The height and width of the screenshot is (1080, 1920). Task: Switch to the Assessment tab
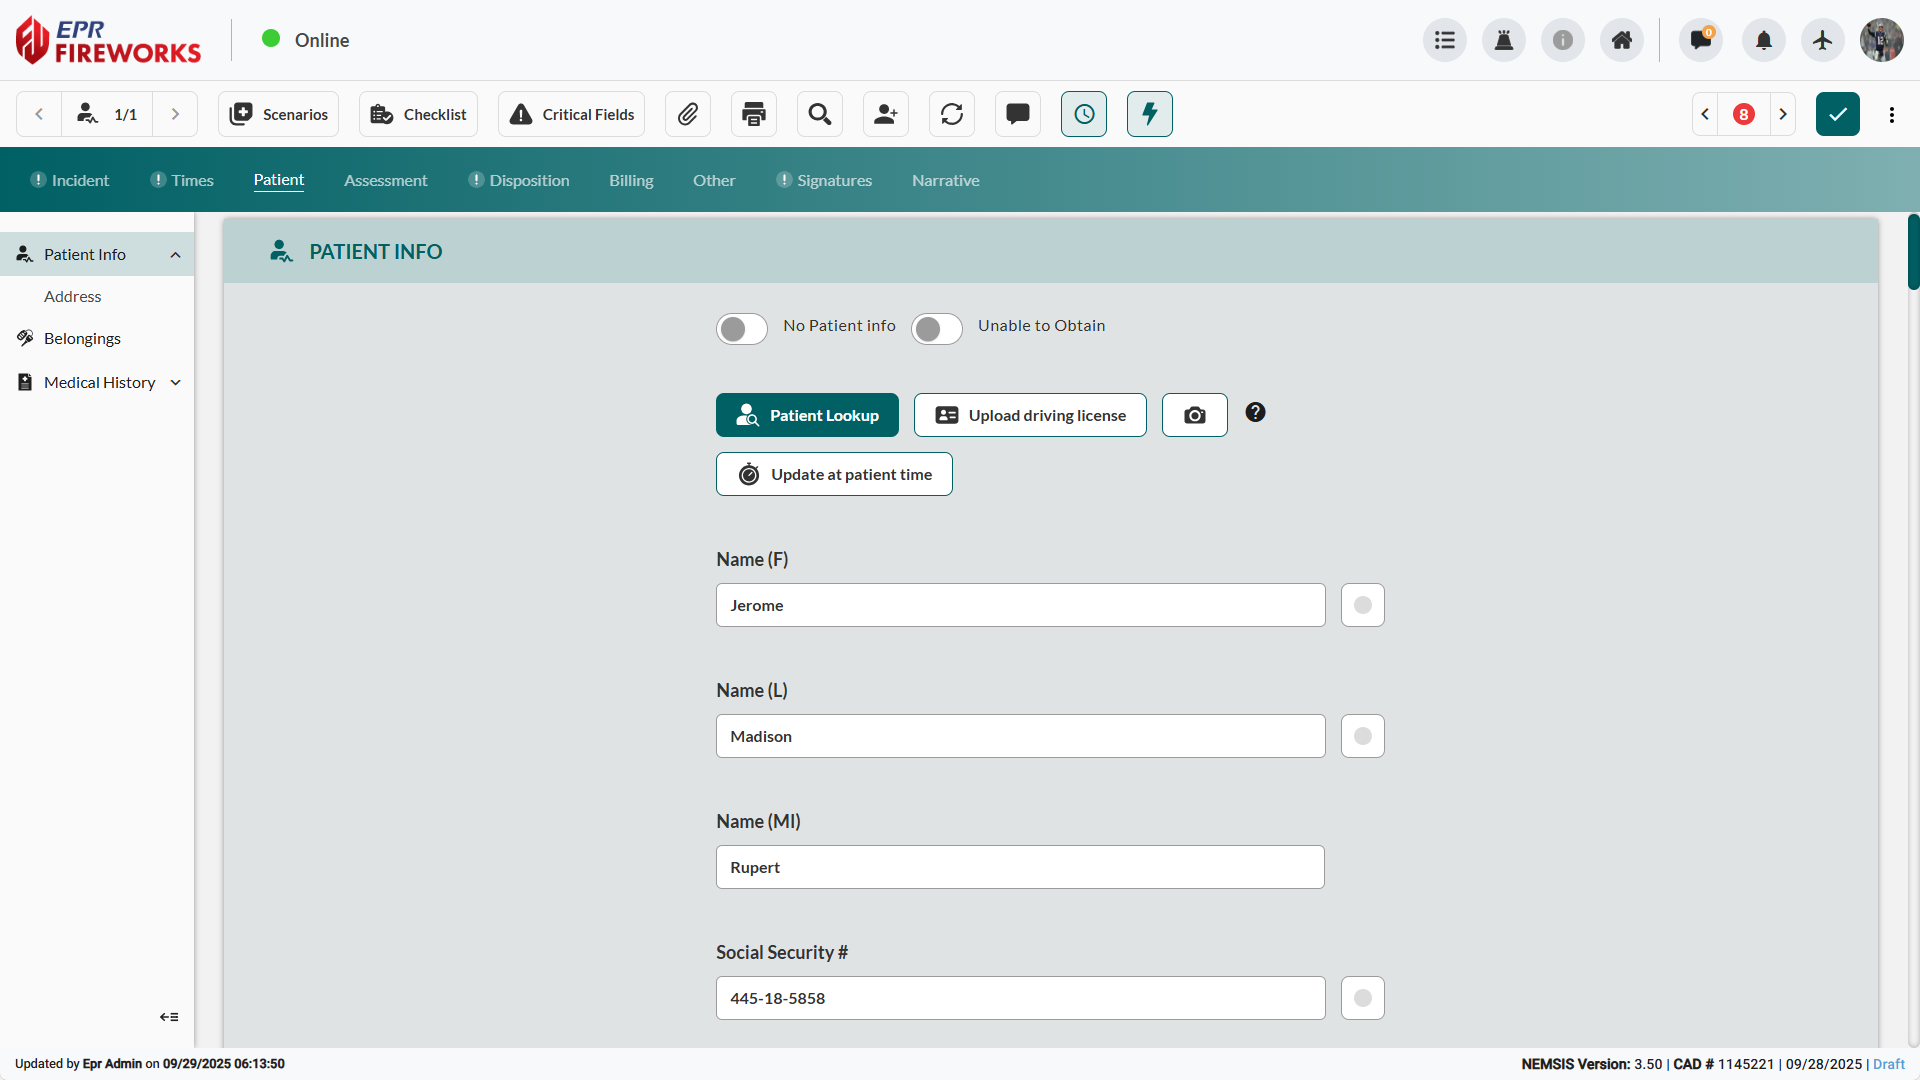(x=385, y=180)
